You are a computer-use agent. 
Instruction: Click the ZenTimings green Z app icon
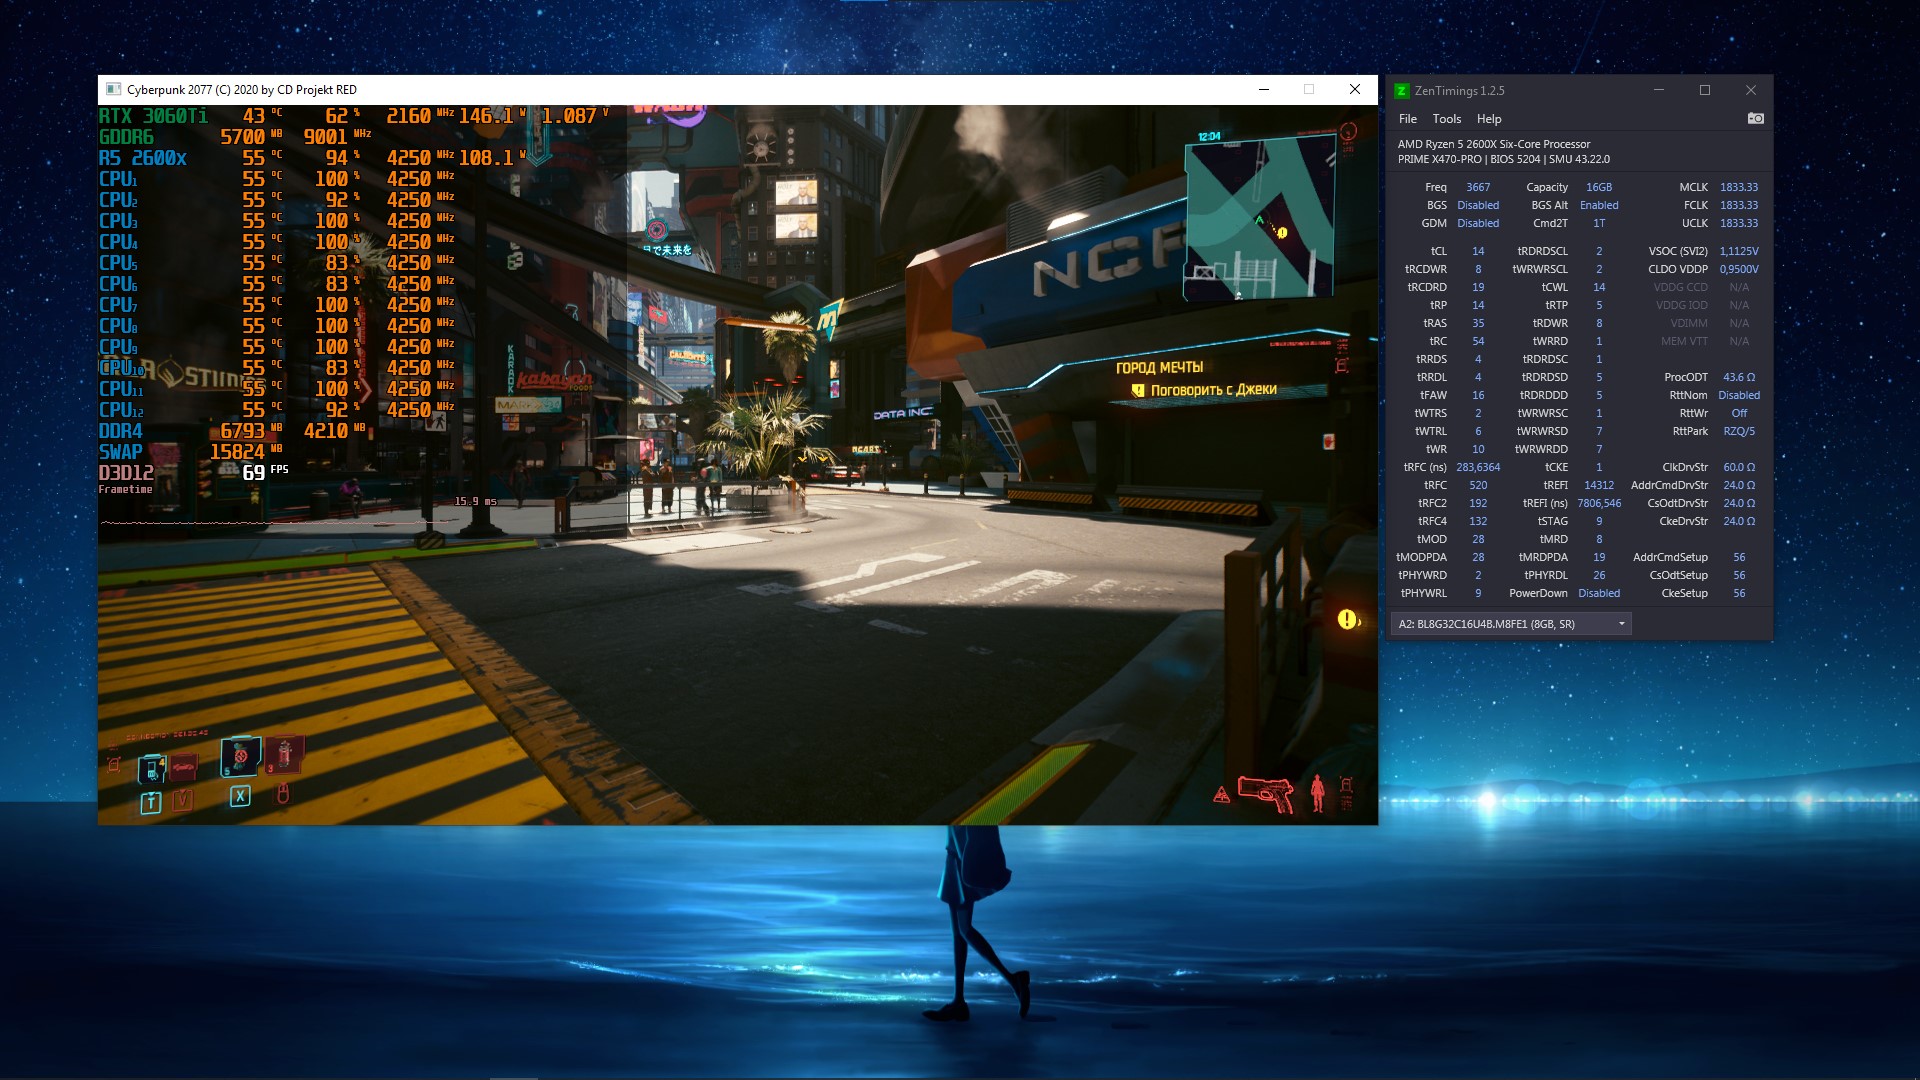[1402, 90]
